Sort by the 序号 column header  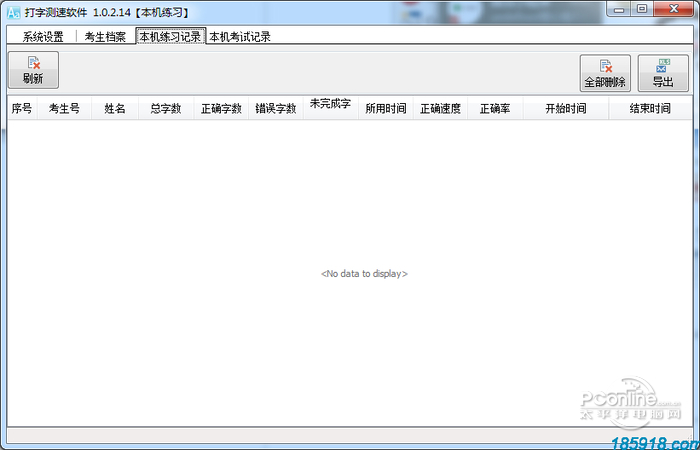(22, 108)
